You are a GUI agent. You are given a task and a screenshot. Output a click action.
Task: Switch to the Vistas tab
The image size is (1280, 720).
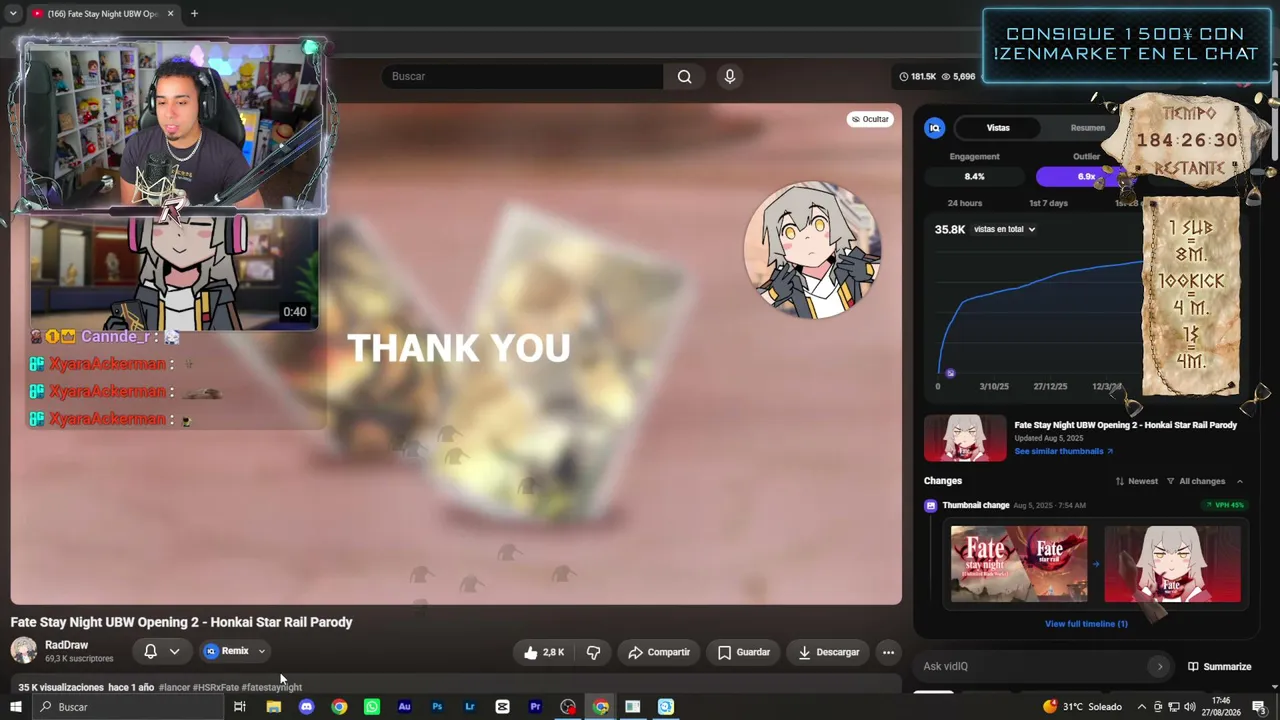(998, 128)
